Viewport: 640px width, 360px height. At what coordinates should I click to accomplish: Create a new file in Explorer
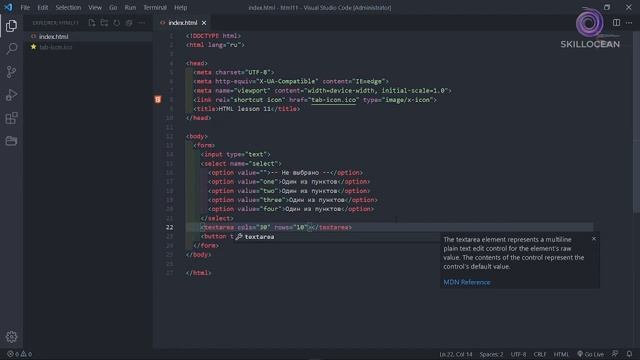pos(92,23)
